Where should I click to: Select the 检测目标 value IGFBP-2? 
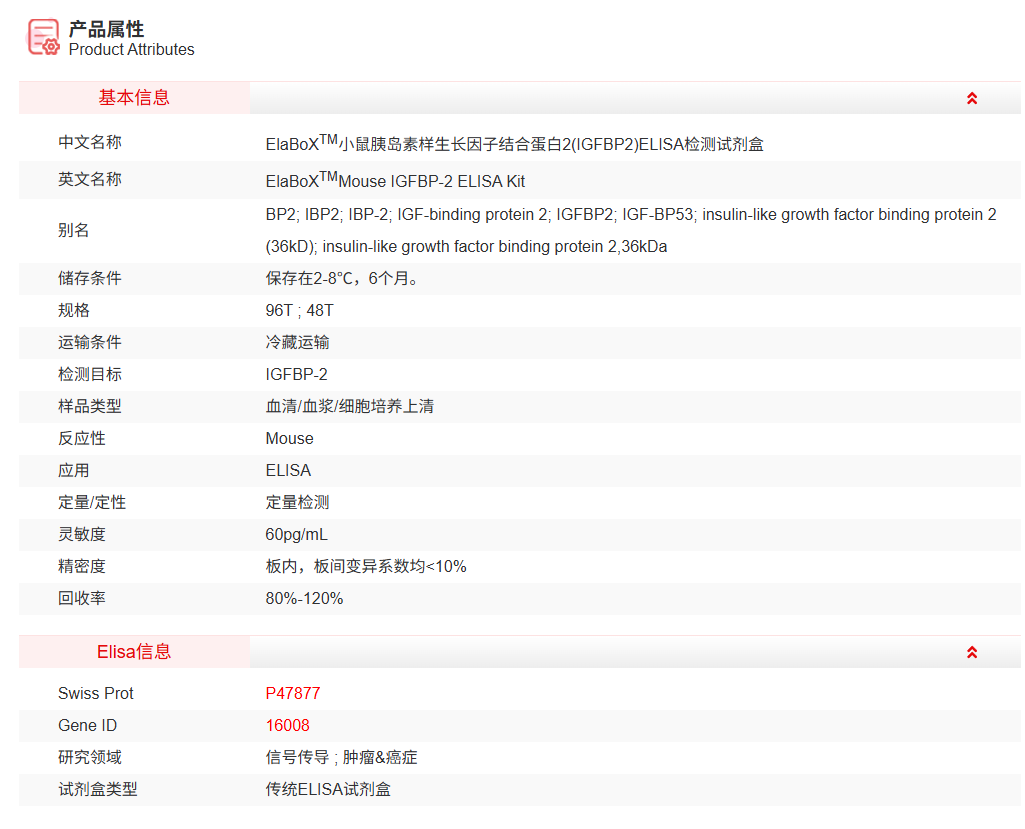click(x=298, y=374)
